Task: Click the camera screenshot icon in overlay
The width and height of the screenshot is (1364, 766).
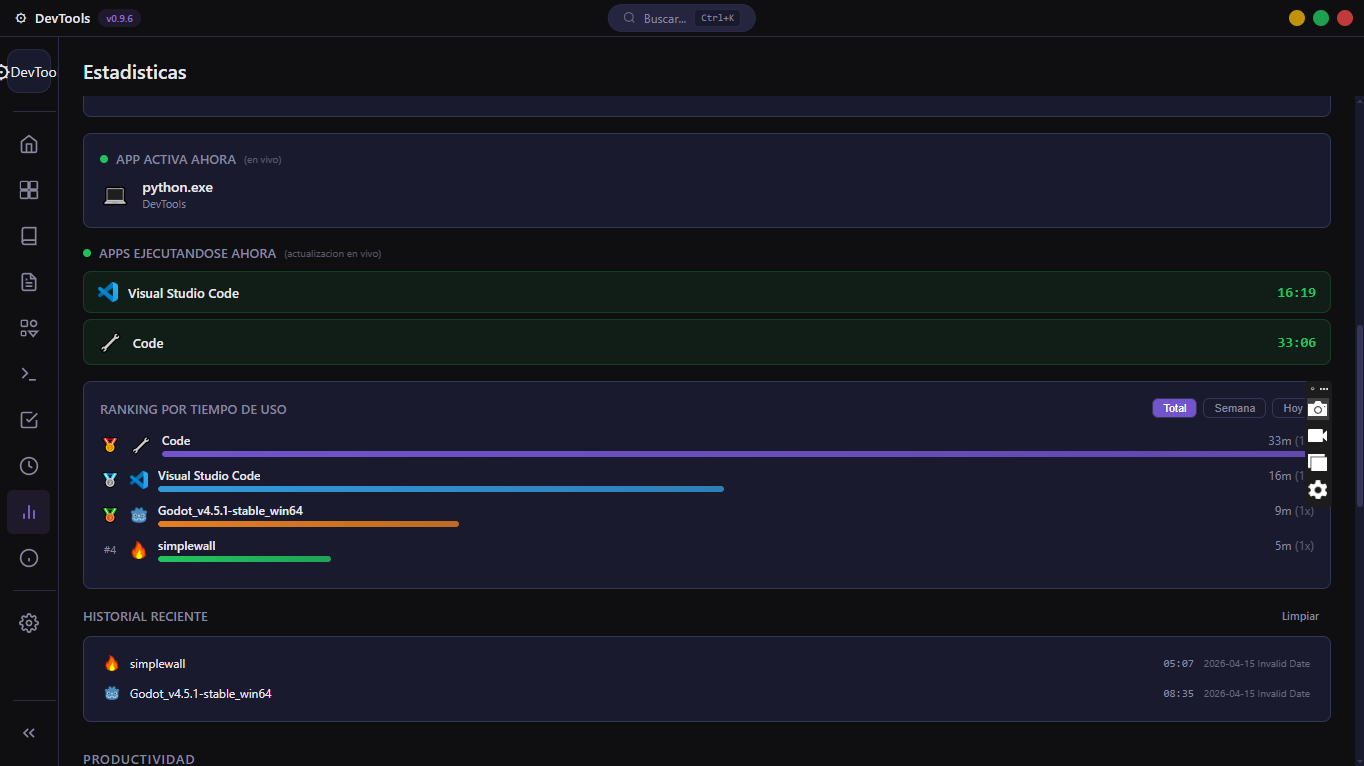Action: [x=1318, y=408]
